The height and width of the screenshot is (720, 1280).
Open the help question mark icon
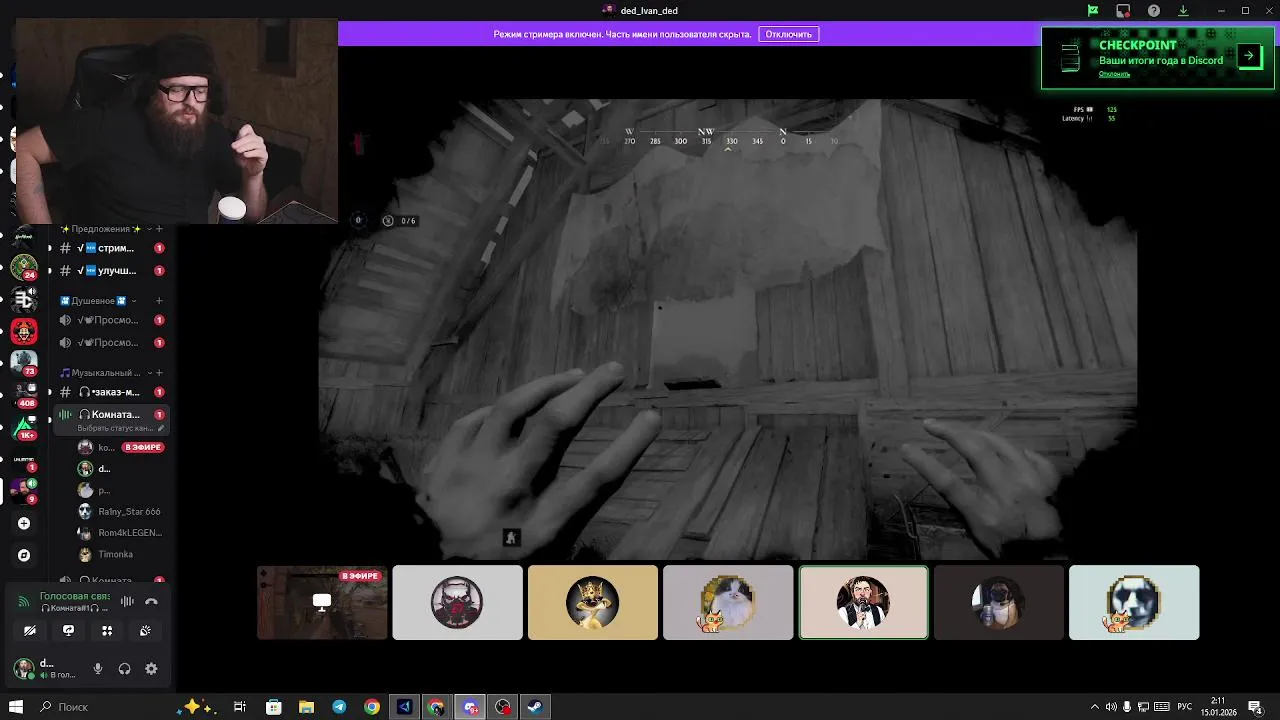coord(1154,11)
